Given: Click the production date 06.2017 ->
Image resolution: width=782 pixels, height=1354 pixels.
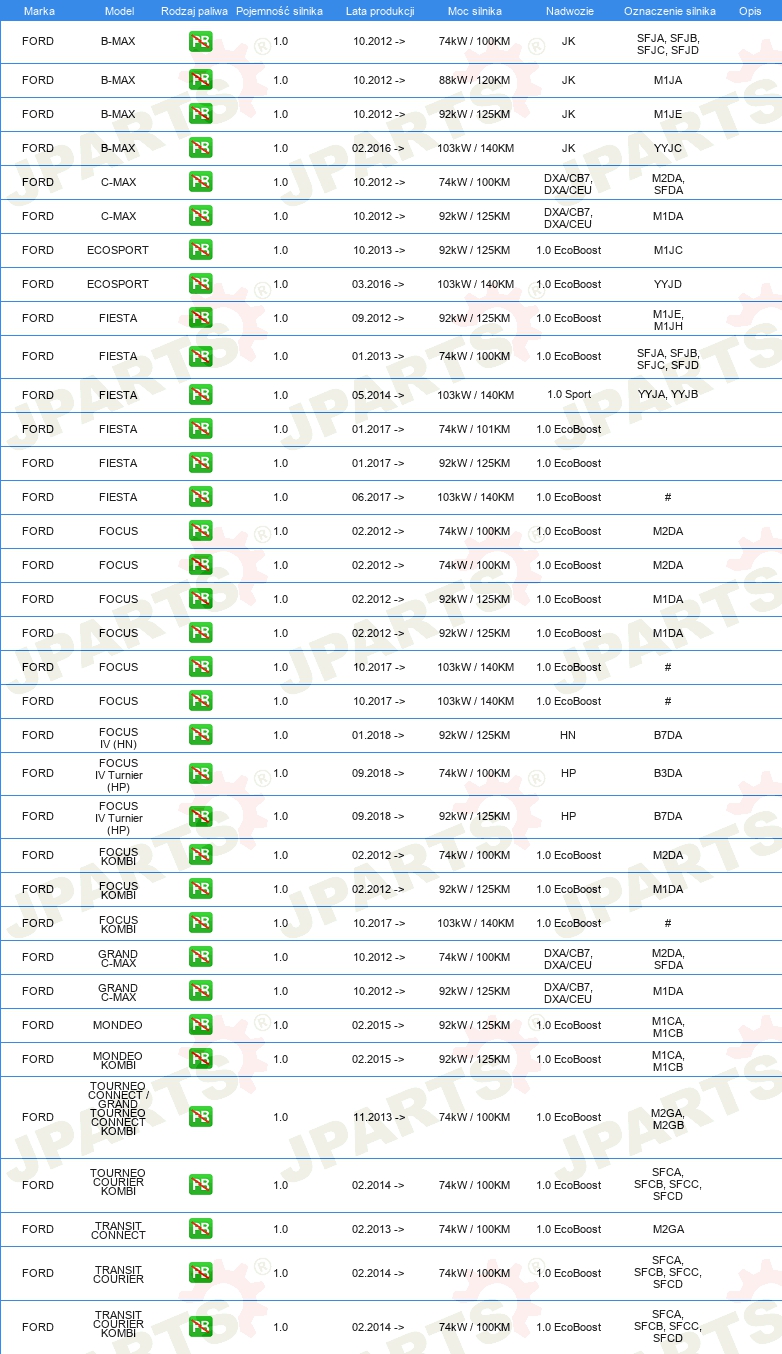Looking at the screenshot, I should pos(379,497).
